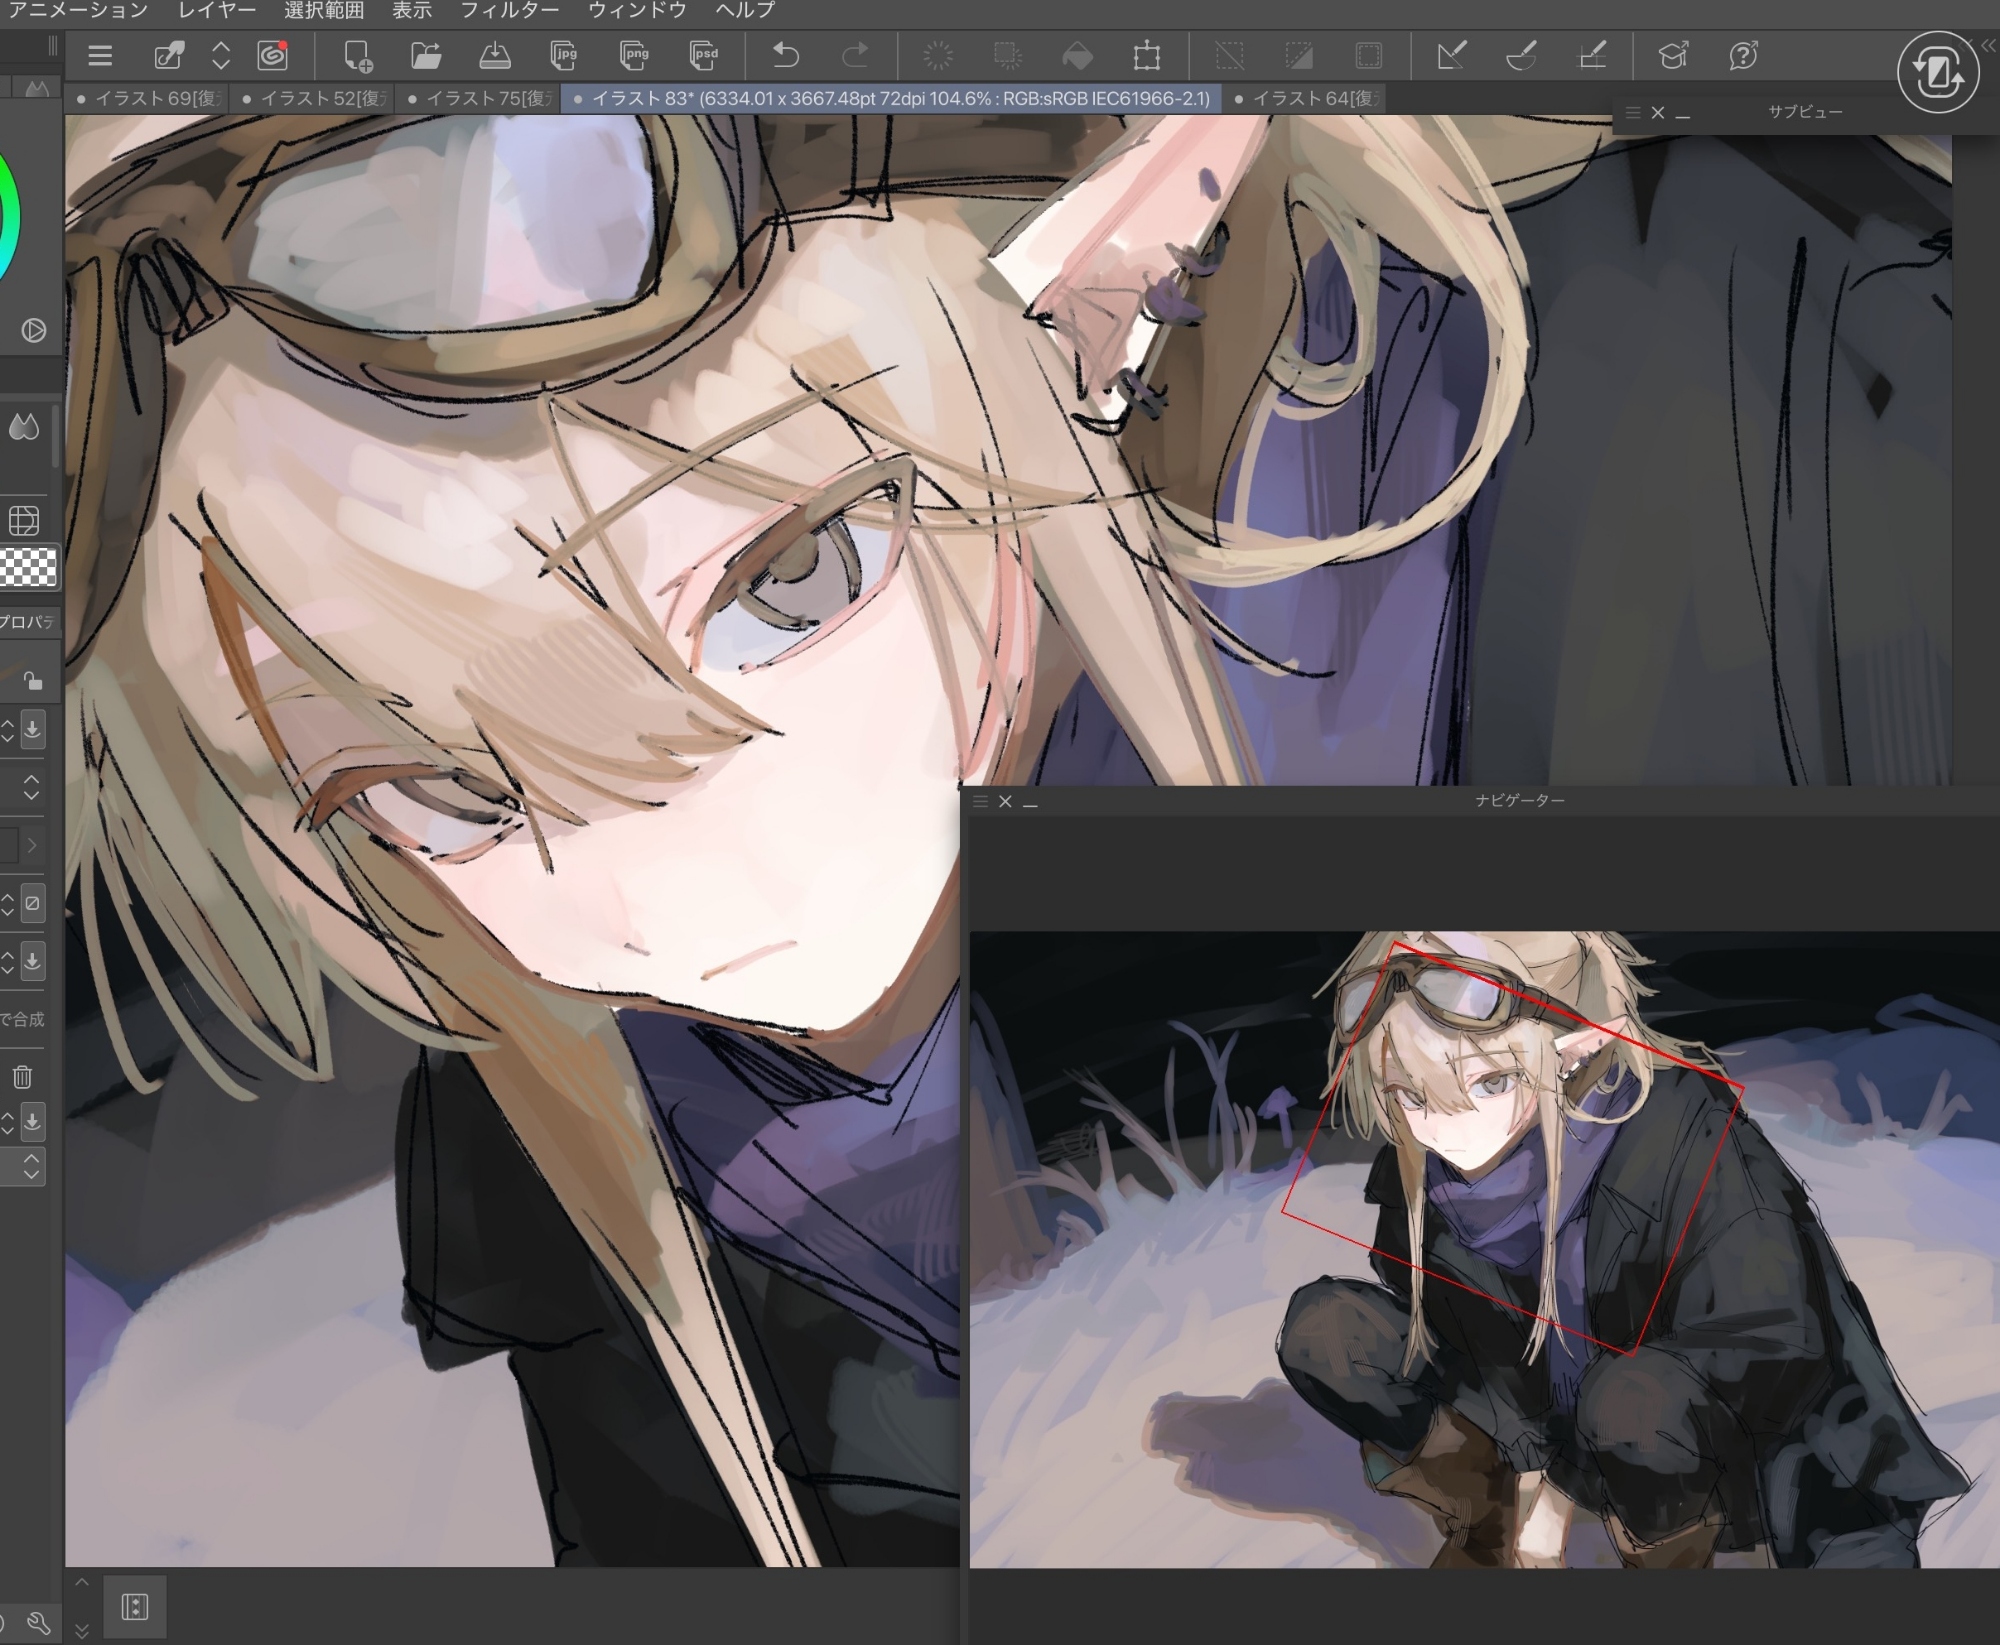
Task: Toggle snap to grid icon
Action: pos(1592,56)
